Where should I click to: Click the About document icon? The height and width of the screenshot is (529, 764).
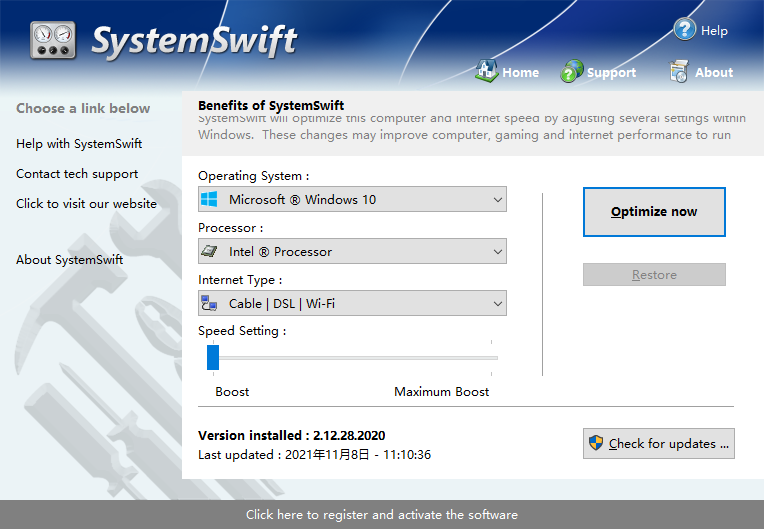click(x=679, y=71)
